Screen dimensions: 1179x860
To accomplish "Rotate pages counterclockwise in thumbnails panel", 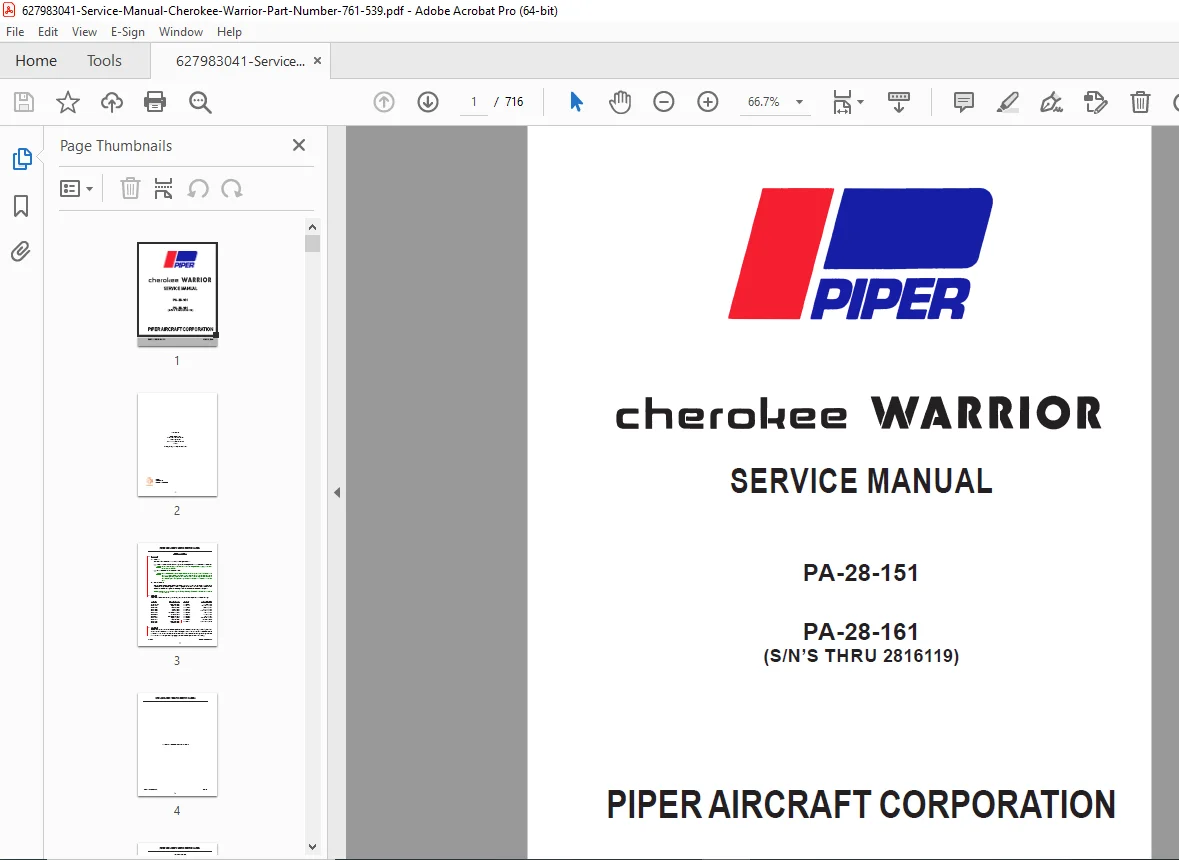I will click(198, 189).
